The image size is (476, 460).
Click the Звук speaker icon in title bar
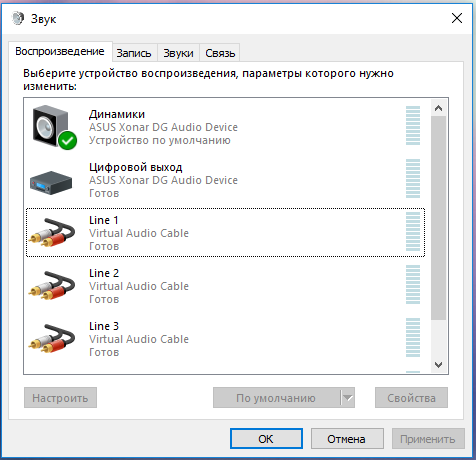(18, 18)
